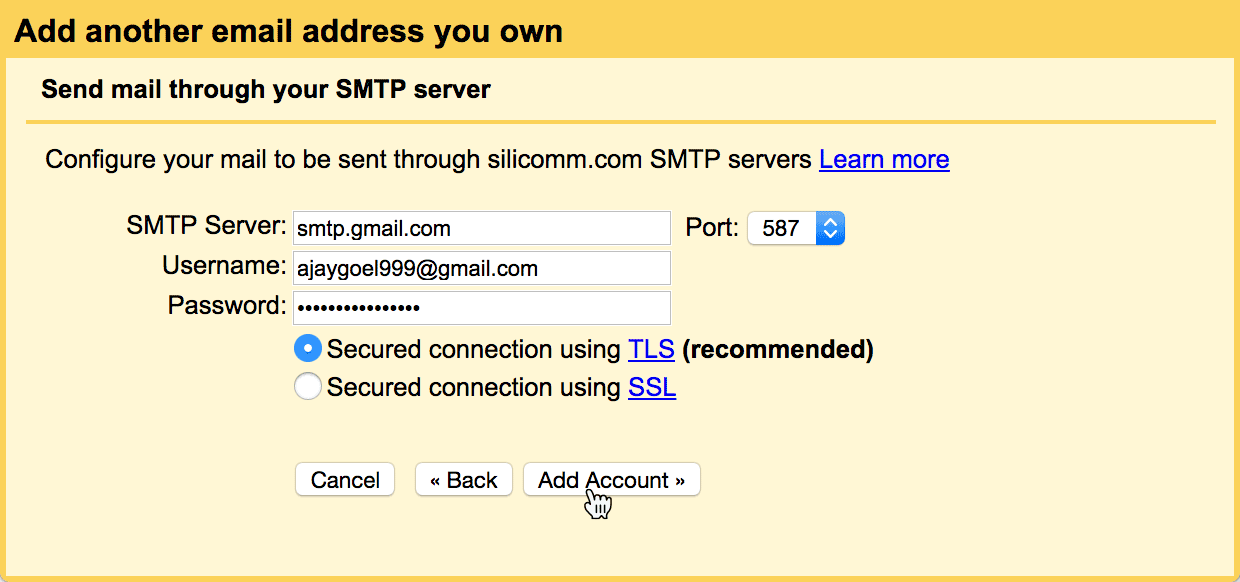Select the TLS secured connection radio button
Screen dimensions: 1240x582
(308, 349)
